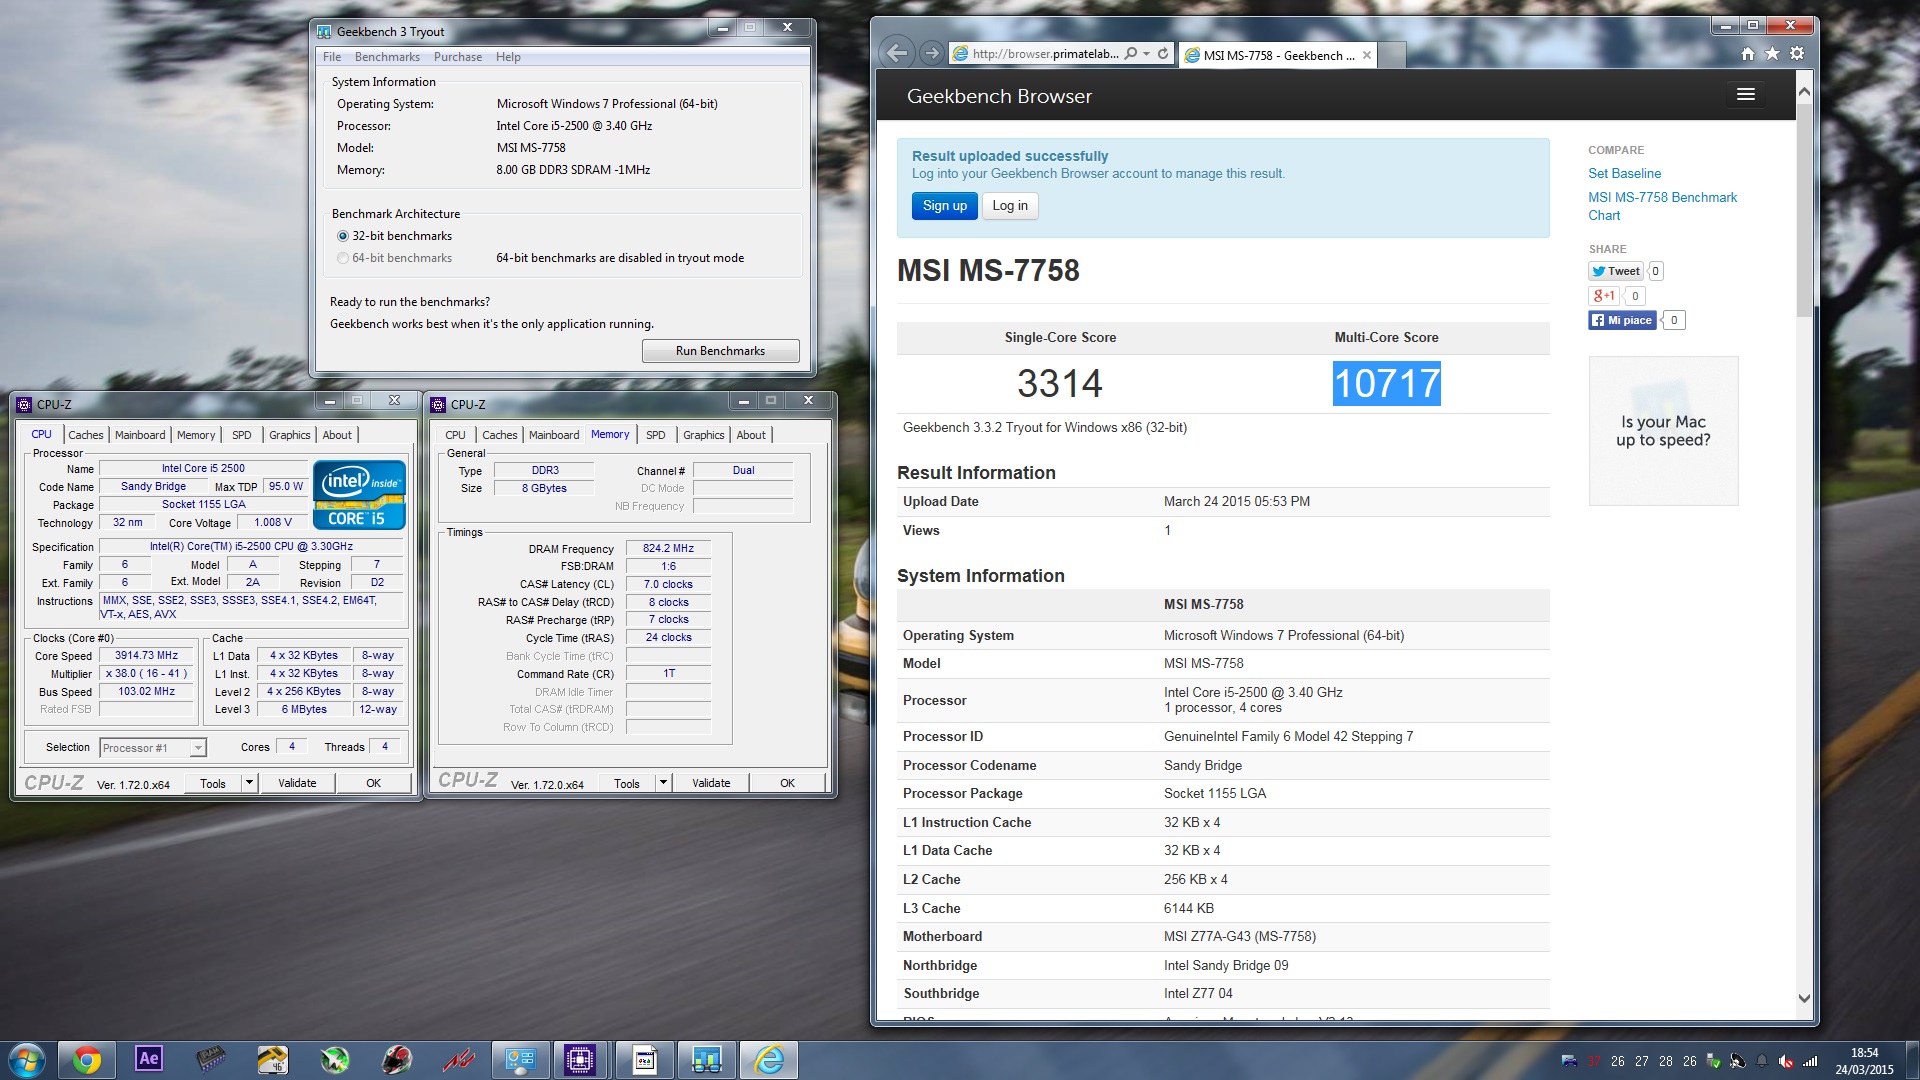The height and width of the screenshot is (1080, 1920).
Task: Open the Windows Start menu orb
Action: tap(27, 1060)
